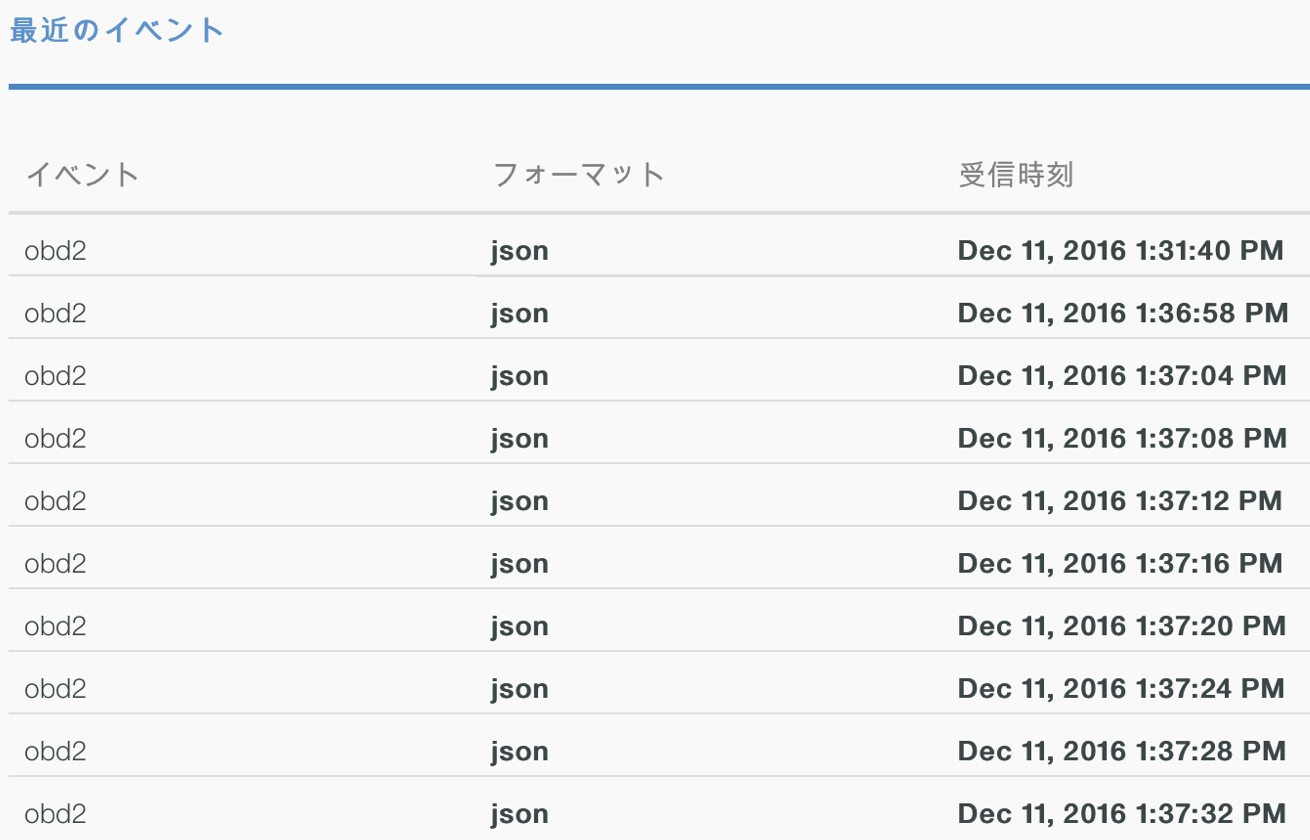
Task: Open json format of 1:37:28 PM row
Action: 519,753
